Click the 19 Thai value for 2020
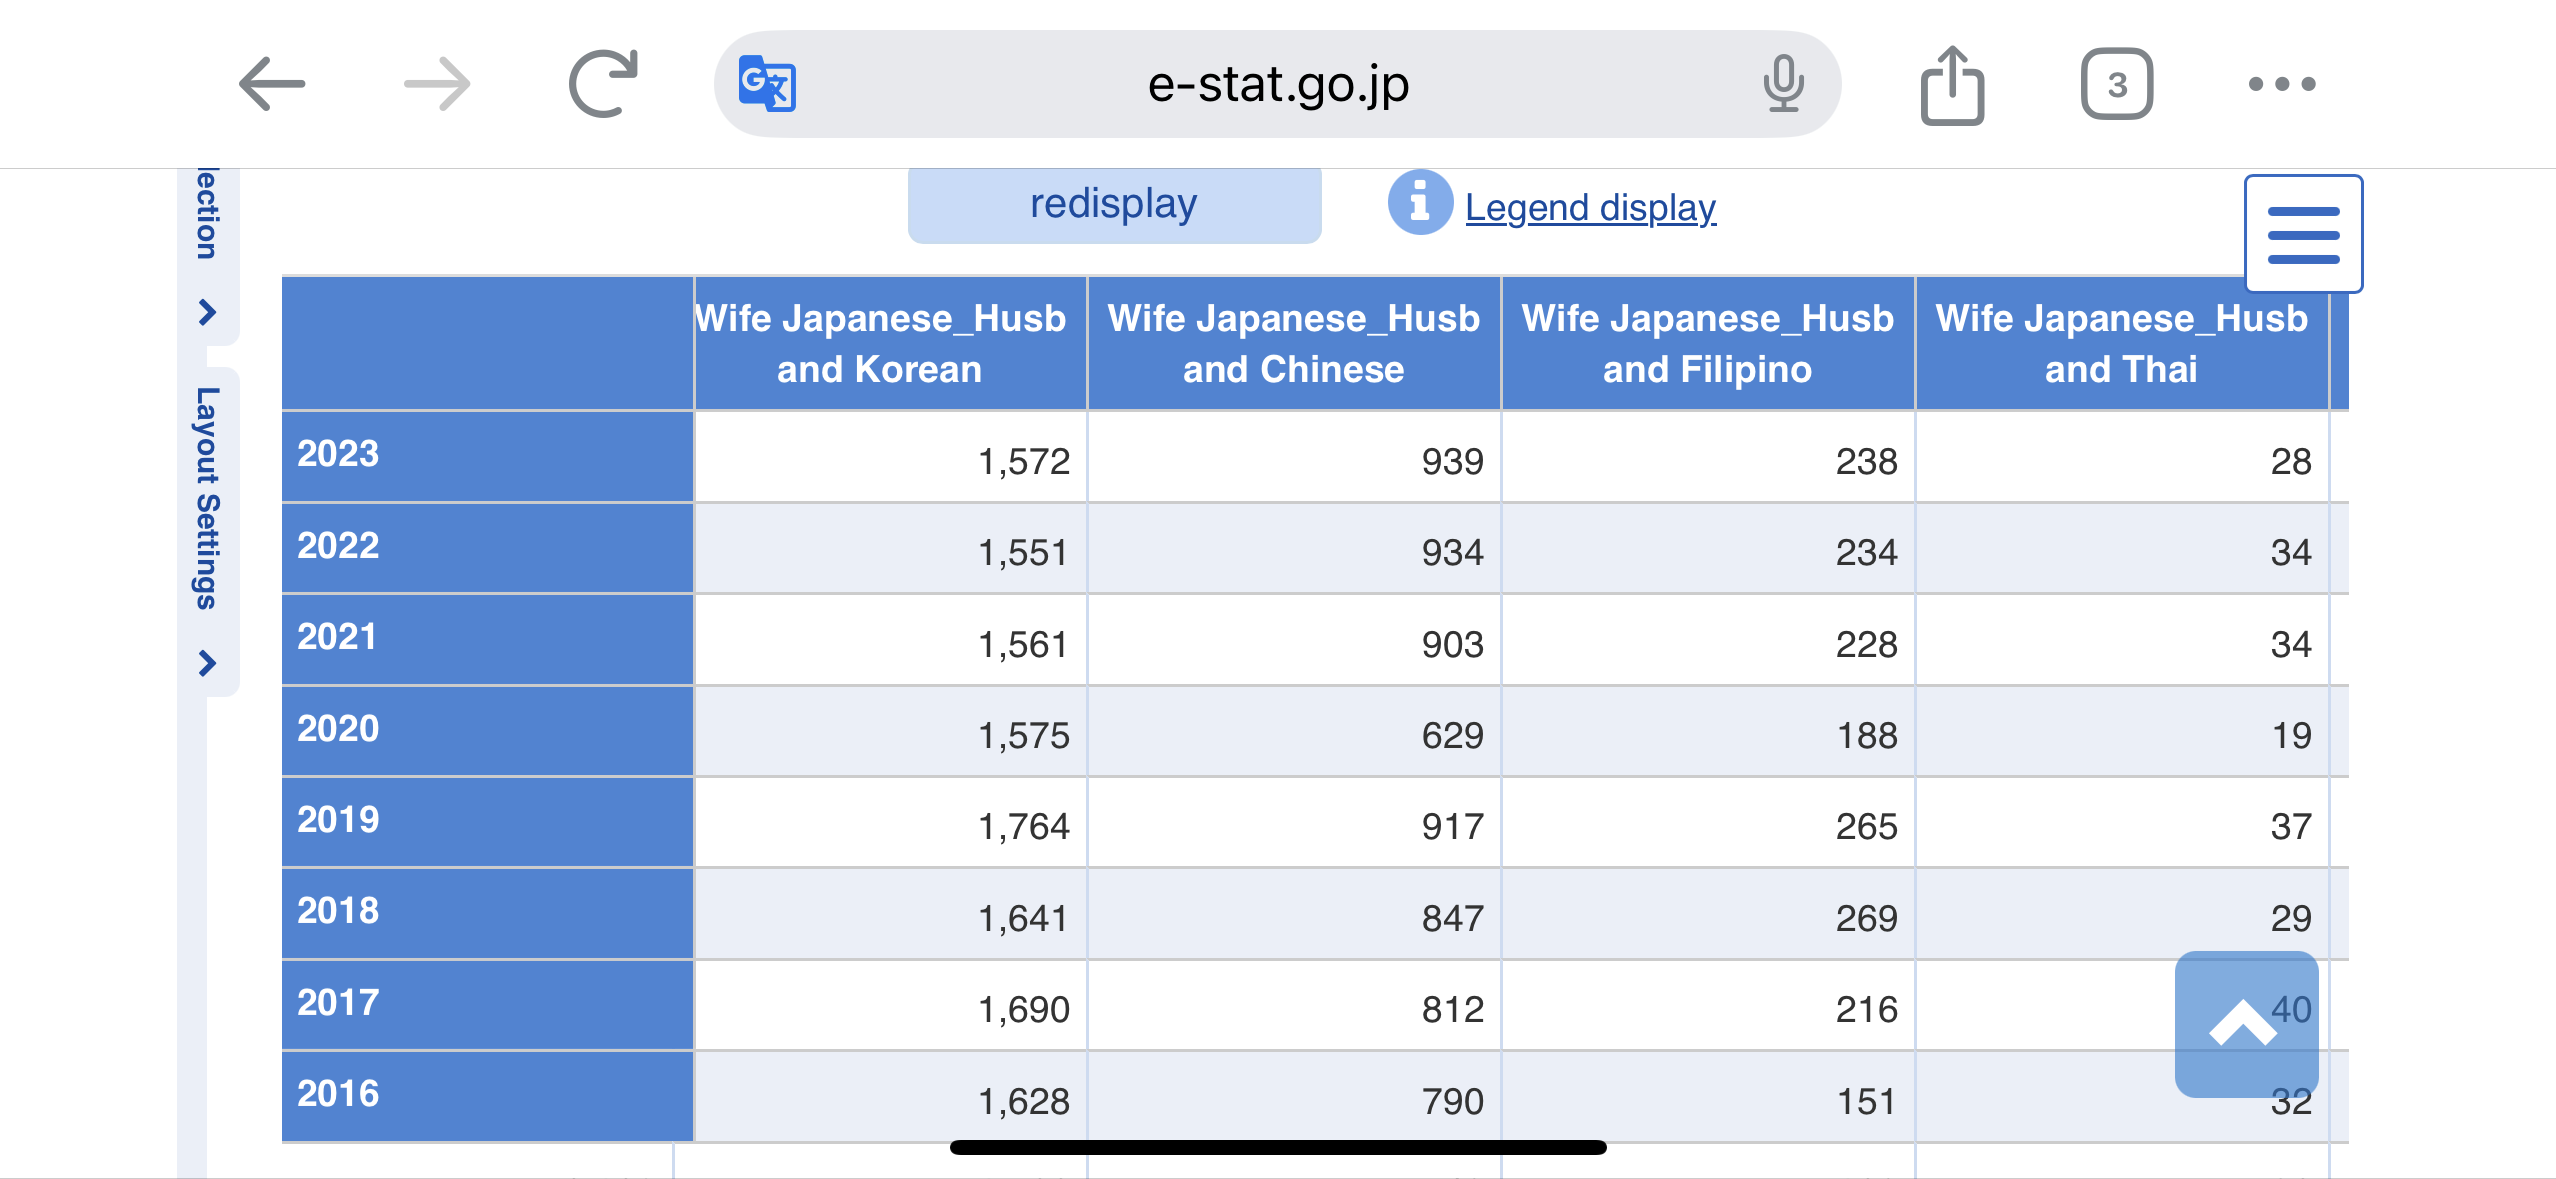Screen dimensions: 2556x1179 2122,732
